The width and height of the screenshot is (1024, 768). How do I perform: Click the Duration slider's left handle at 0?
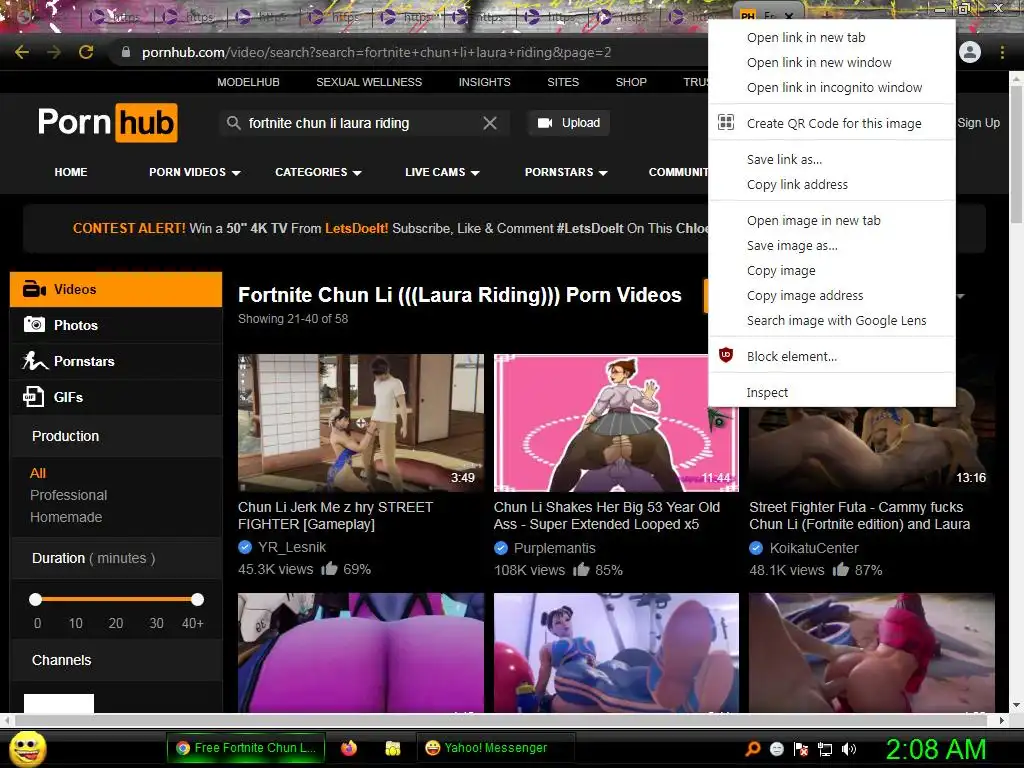point(36,599)
